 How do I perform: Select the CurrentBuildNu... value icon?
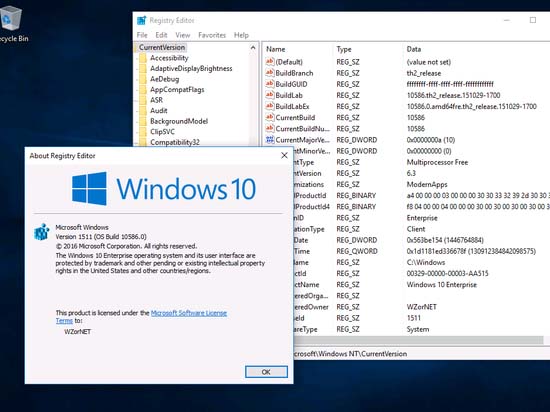(x=269, y=129)
